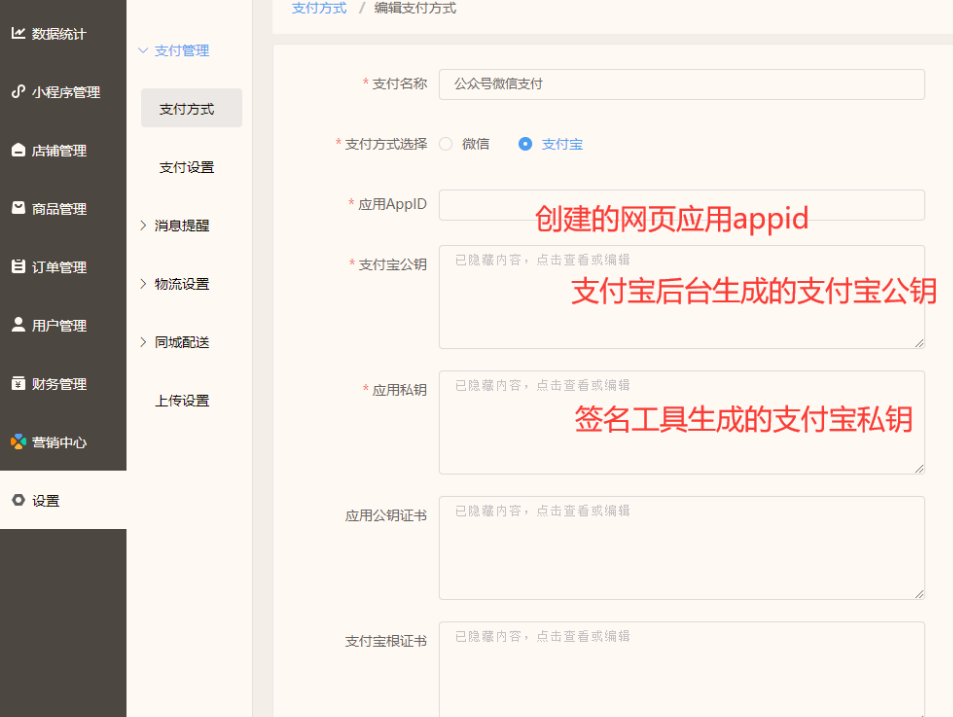This screenshot has width=953, height=717.
Task: Expand the 物流设置 chevron
Action: tap(143, 284)
